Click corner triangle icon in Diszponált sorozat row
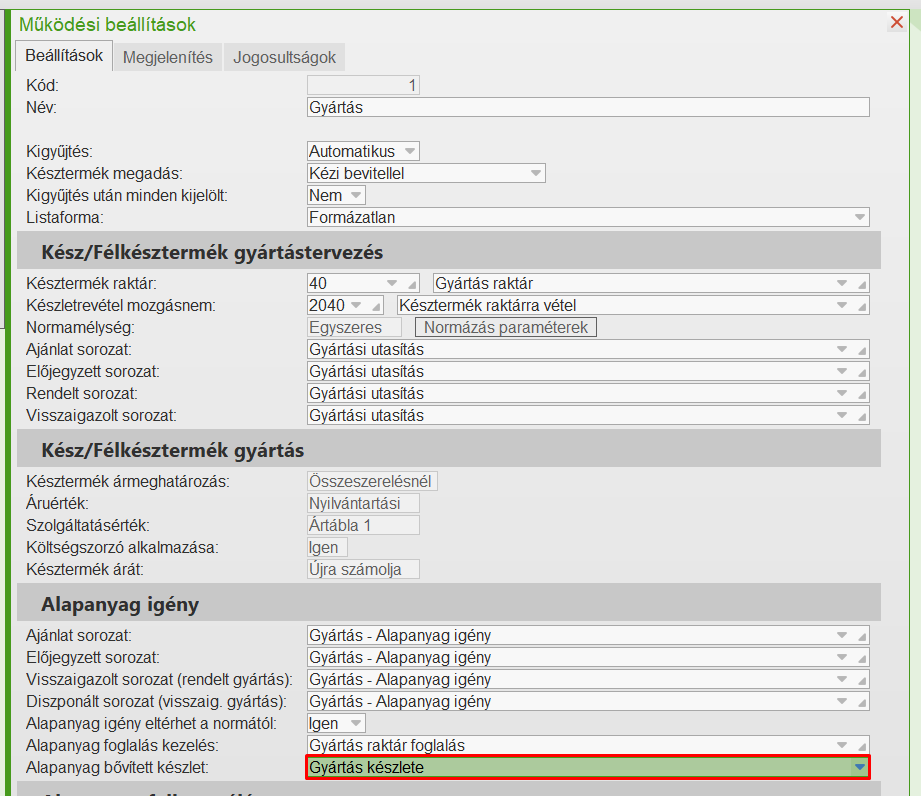The image size is (921, 796). tap(862, 703)
